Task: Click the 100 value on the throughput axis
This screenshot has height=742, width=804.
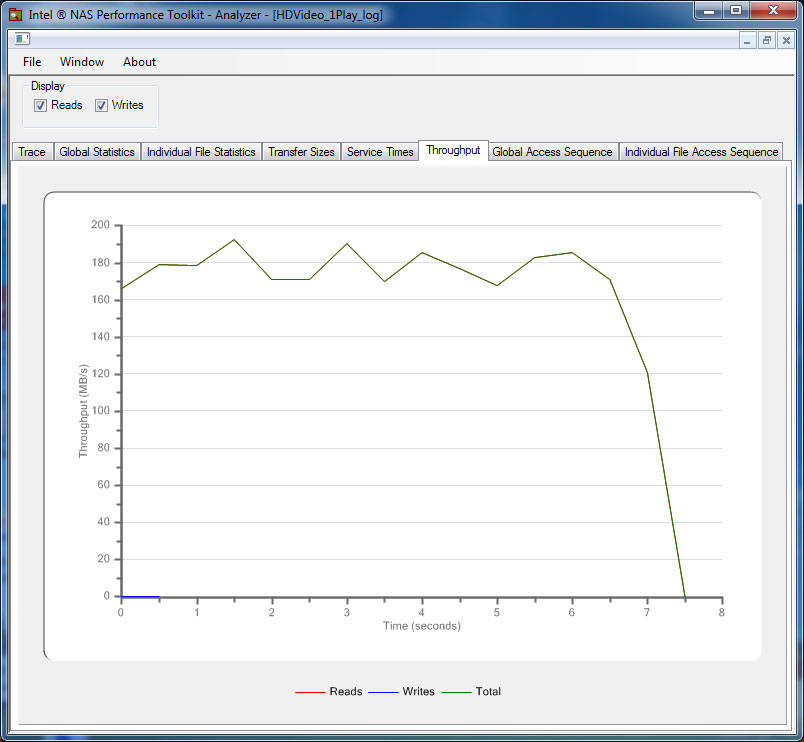Action: coord(100,411)
